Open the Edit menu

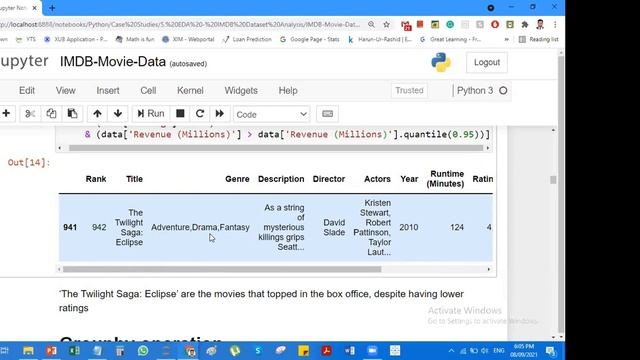pos(27,91)
